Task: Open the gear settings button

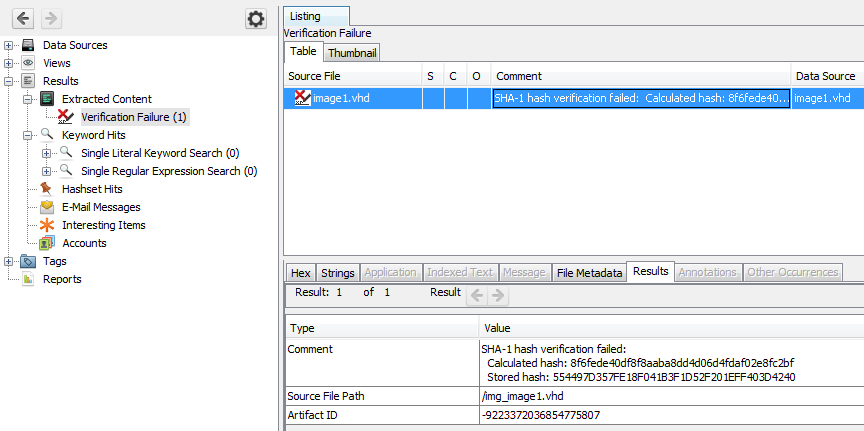Action: 256,19
